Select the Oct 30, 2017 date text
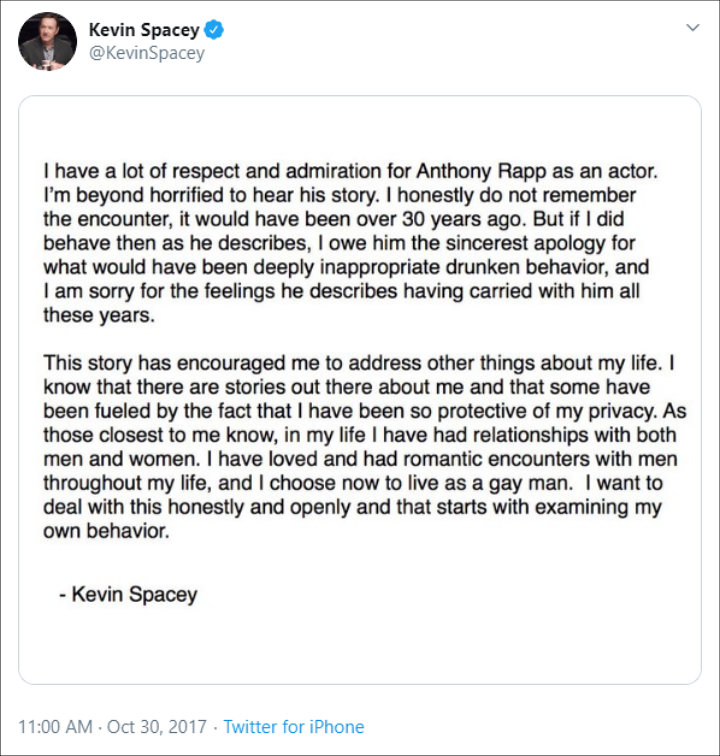Image resolution: width=720 pixels, height=756 pixels. point(157,727)
